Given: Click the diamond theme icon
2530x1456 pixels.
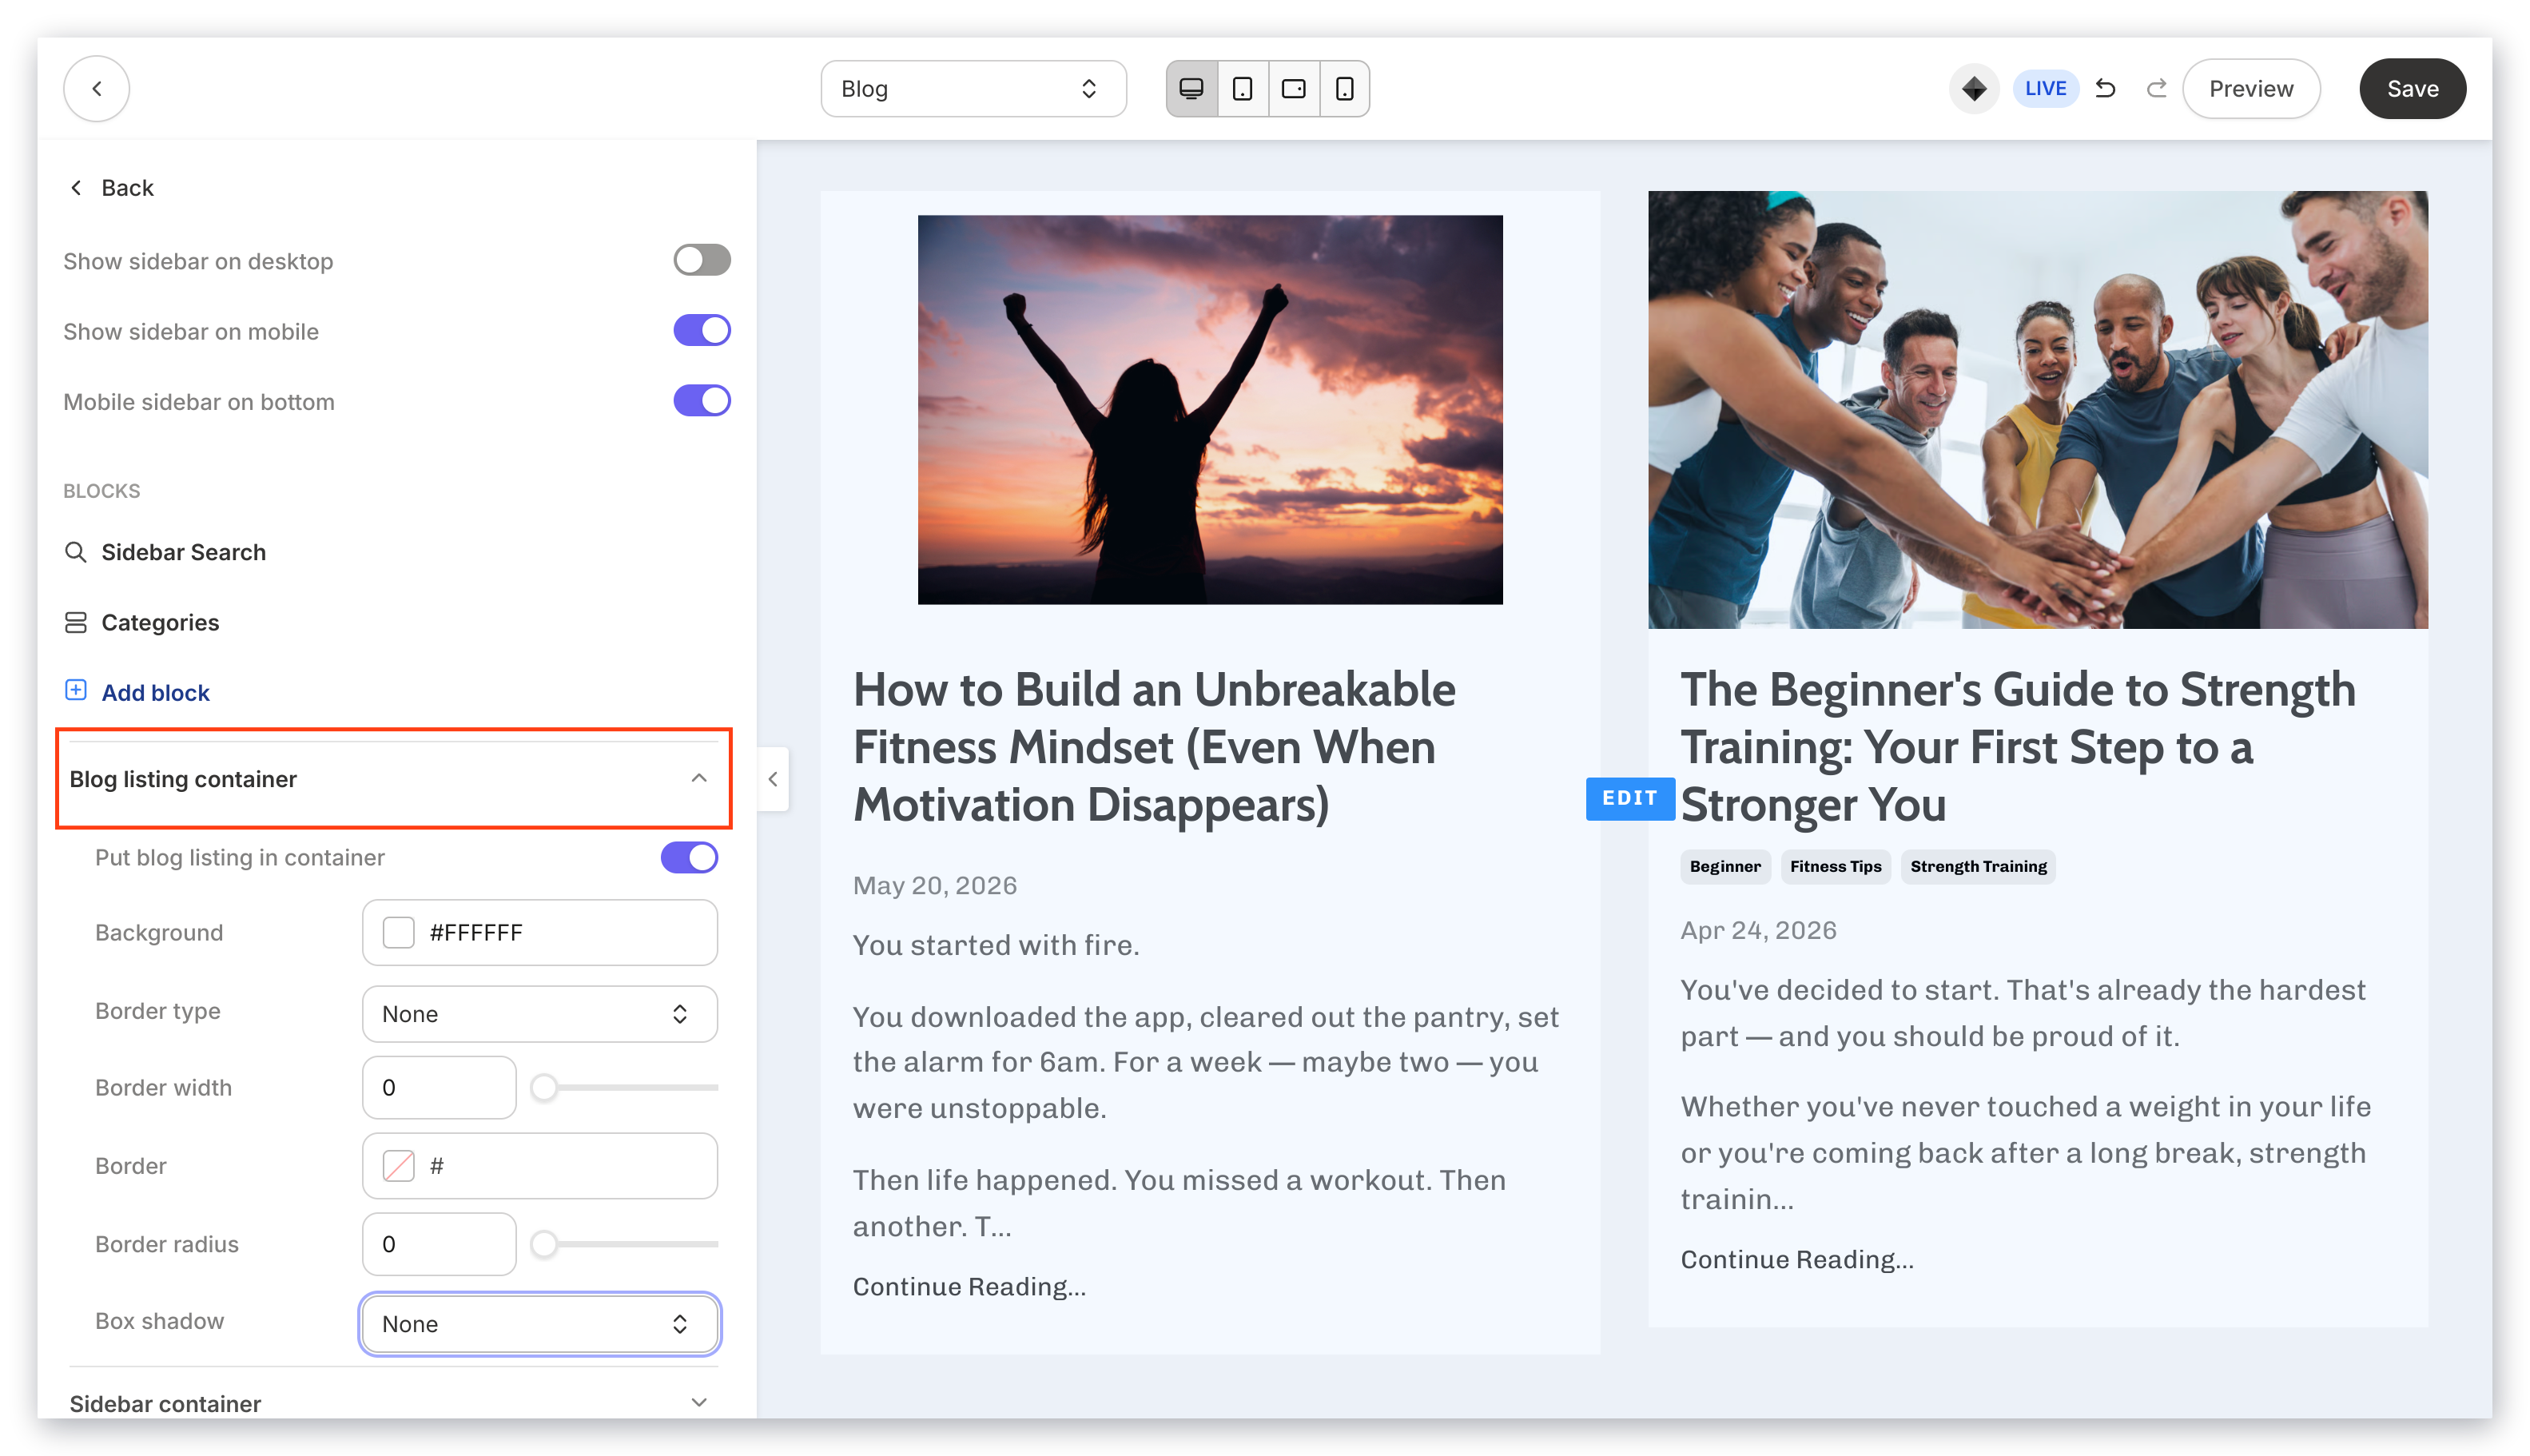Looking at the screenshot, I should point(1973,88).
